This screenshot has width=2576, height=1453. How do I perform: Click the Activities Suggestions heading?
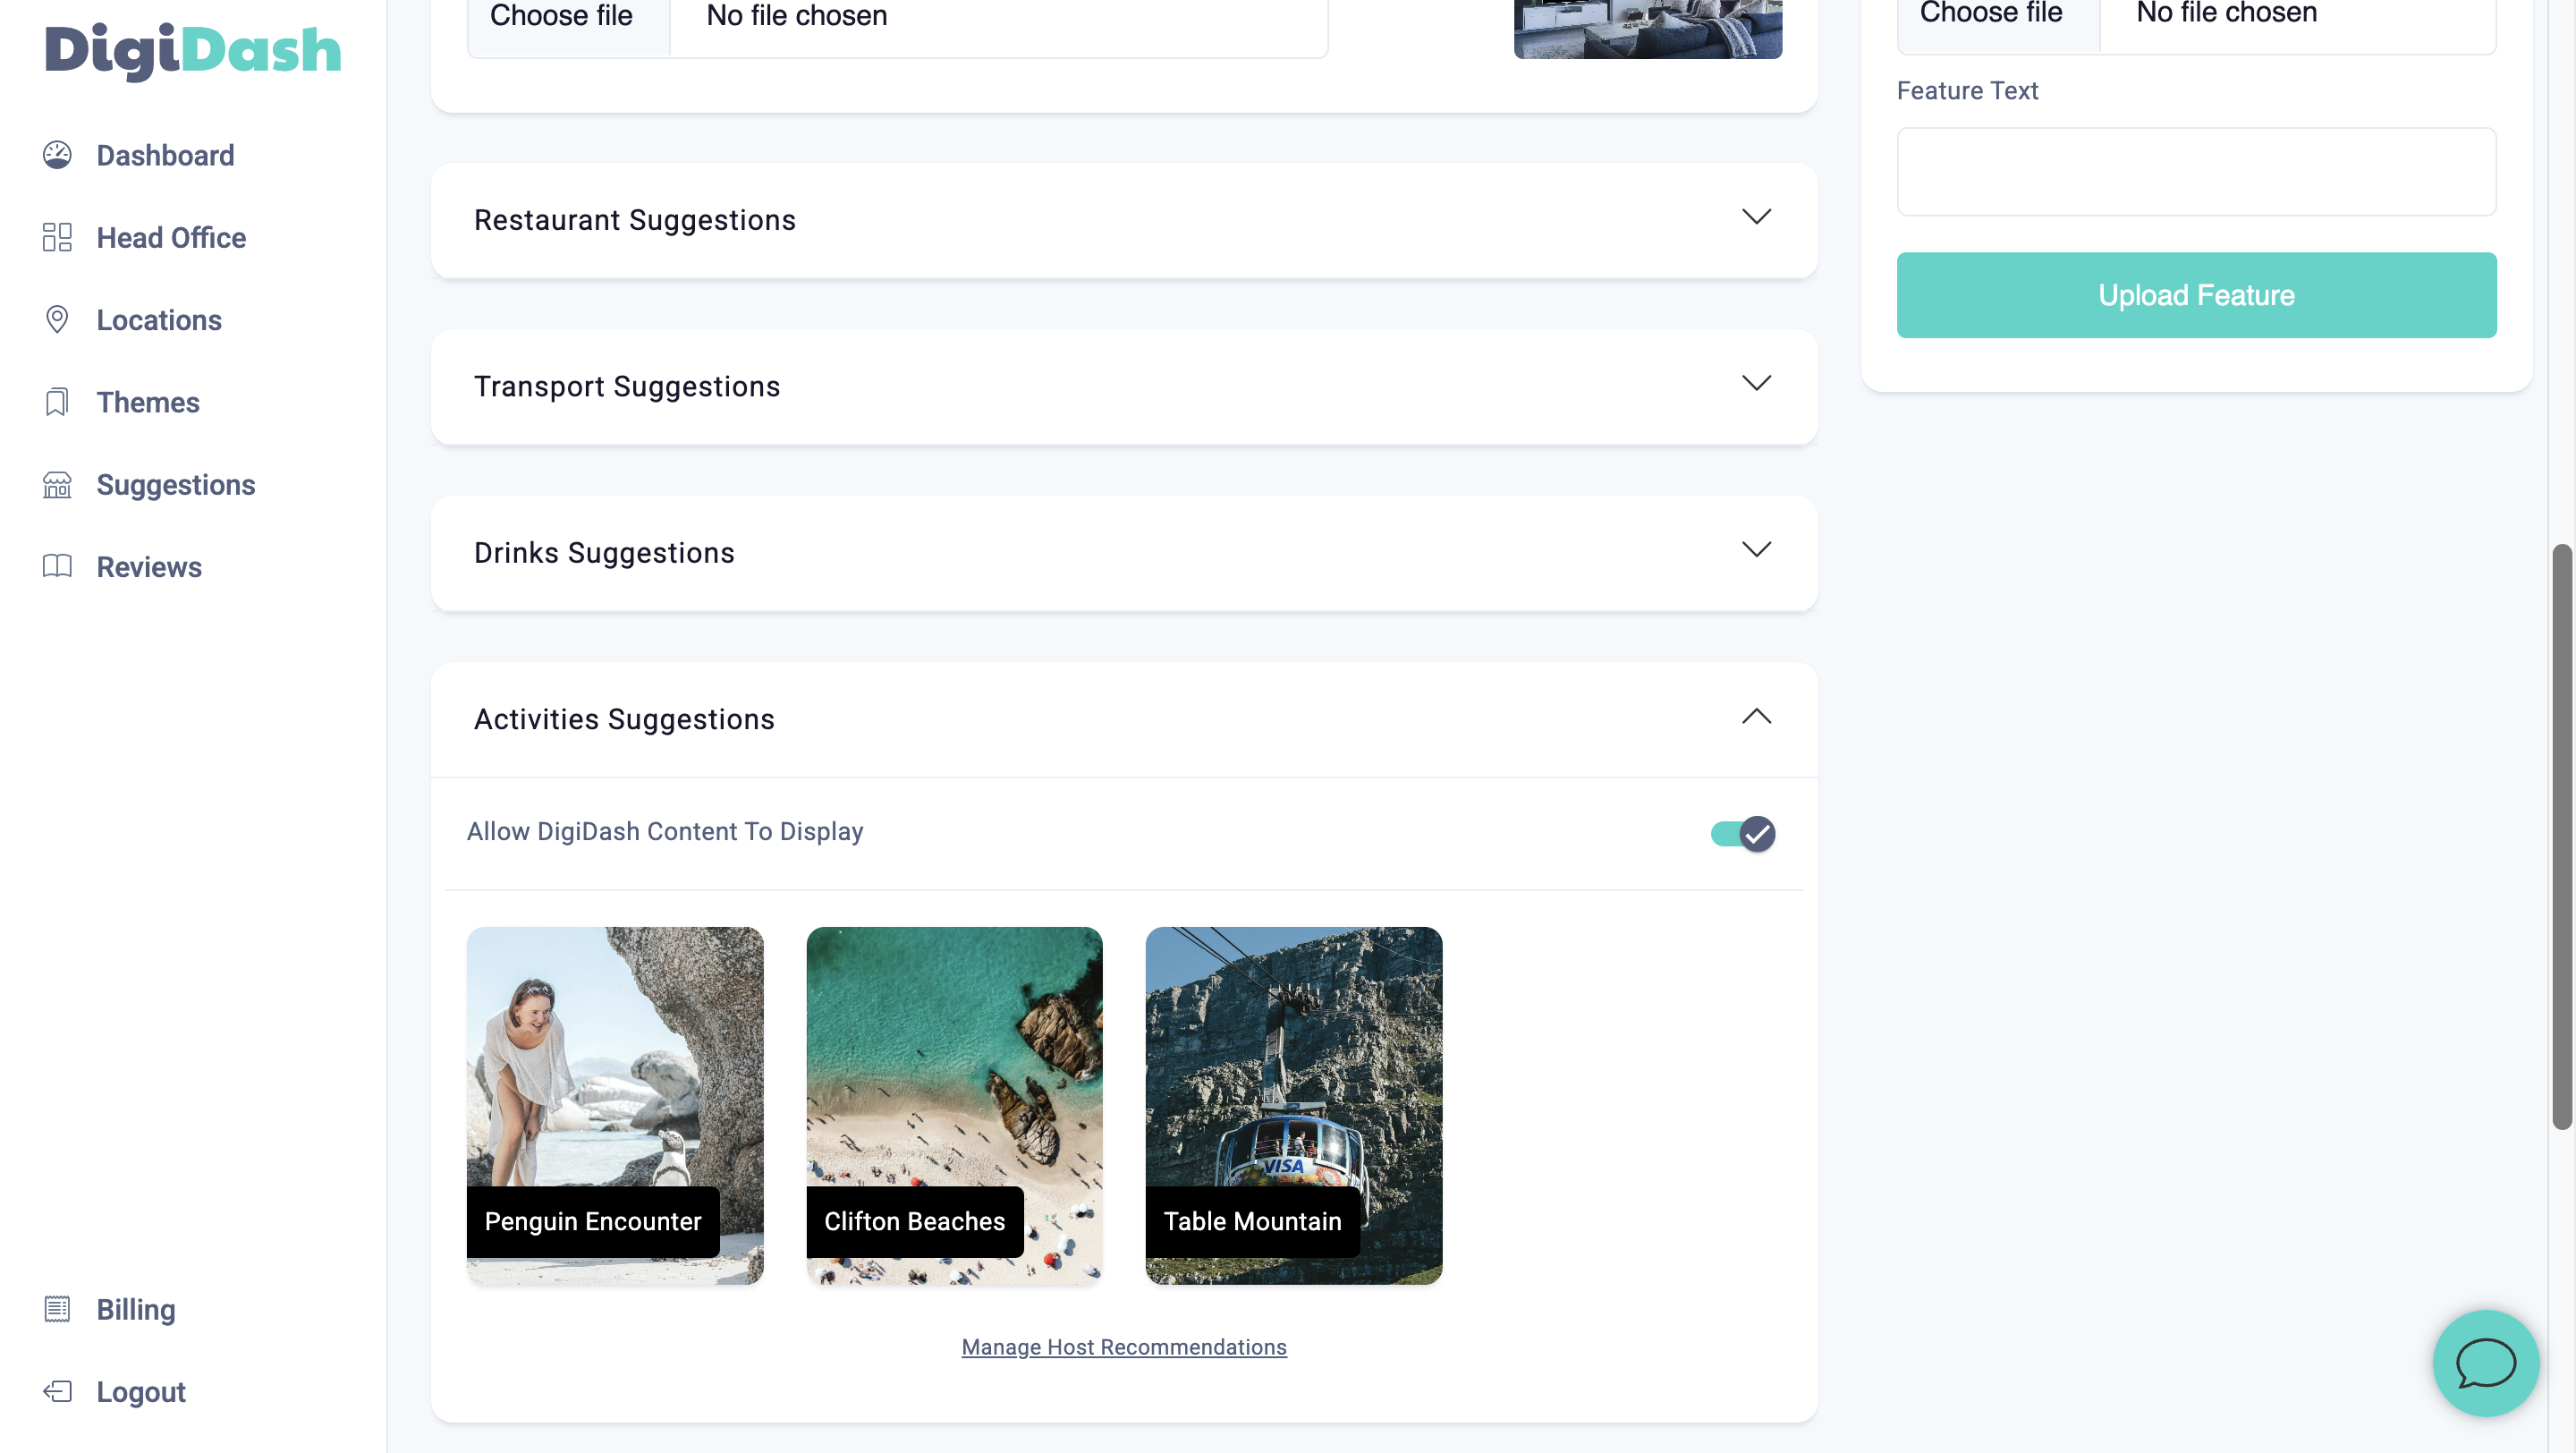[x=624, y=719]
